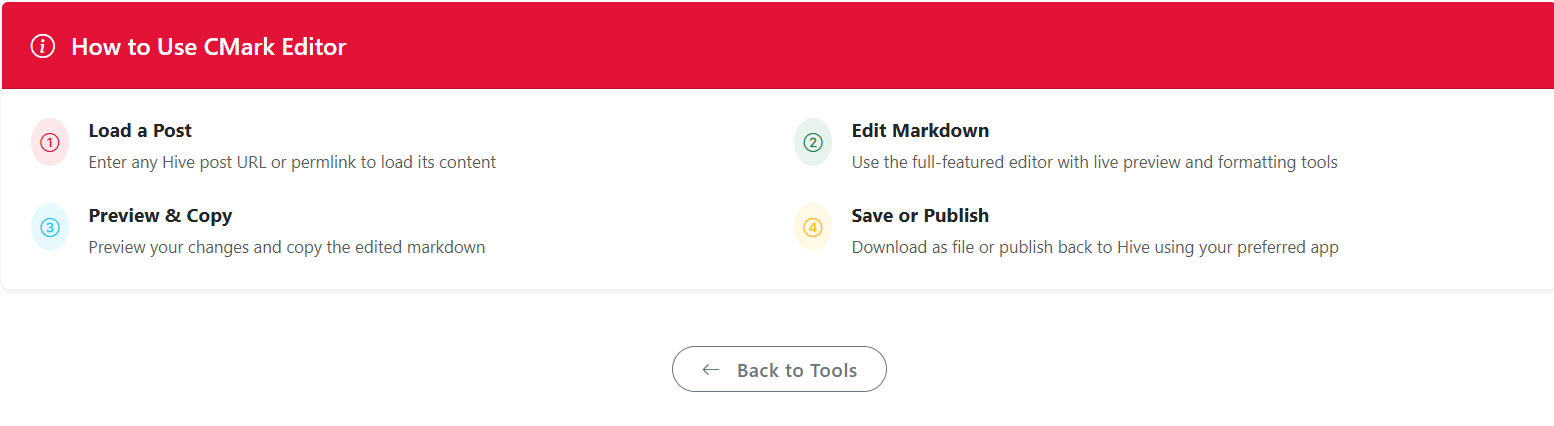Click the full-featured editor description text
The width and height of the screenshot is (1554, 426).
[x=1094, y=162]
